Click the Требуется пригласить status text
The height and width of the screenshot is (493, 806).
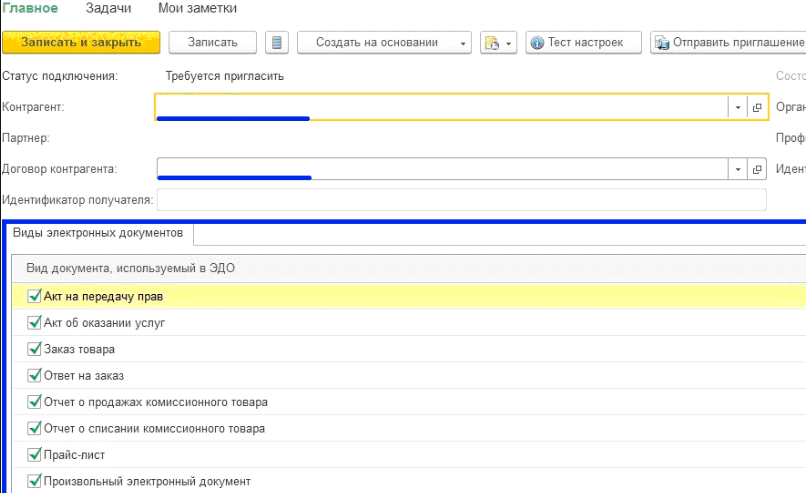coord(225,76)
